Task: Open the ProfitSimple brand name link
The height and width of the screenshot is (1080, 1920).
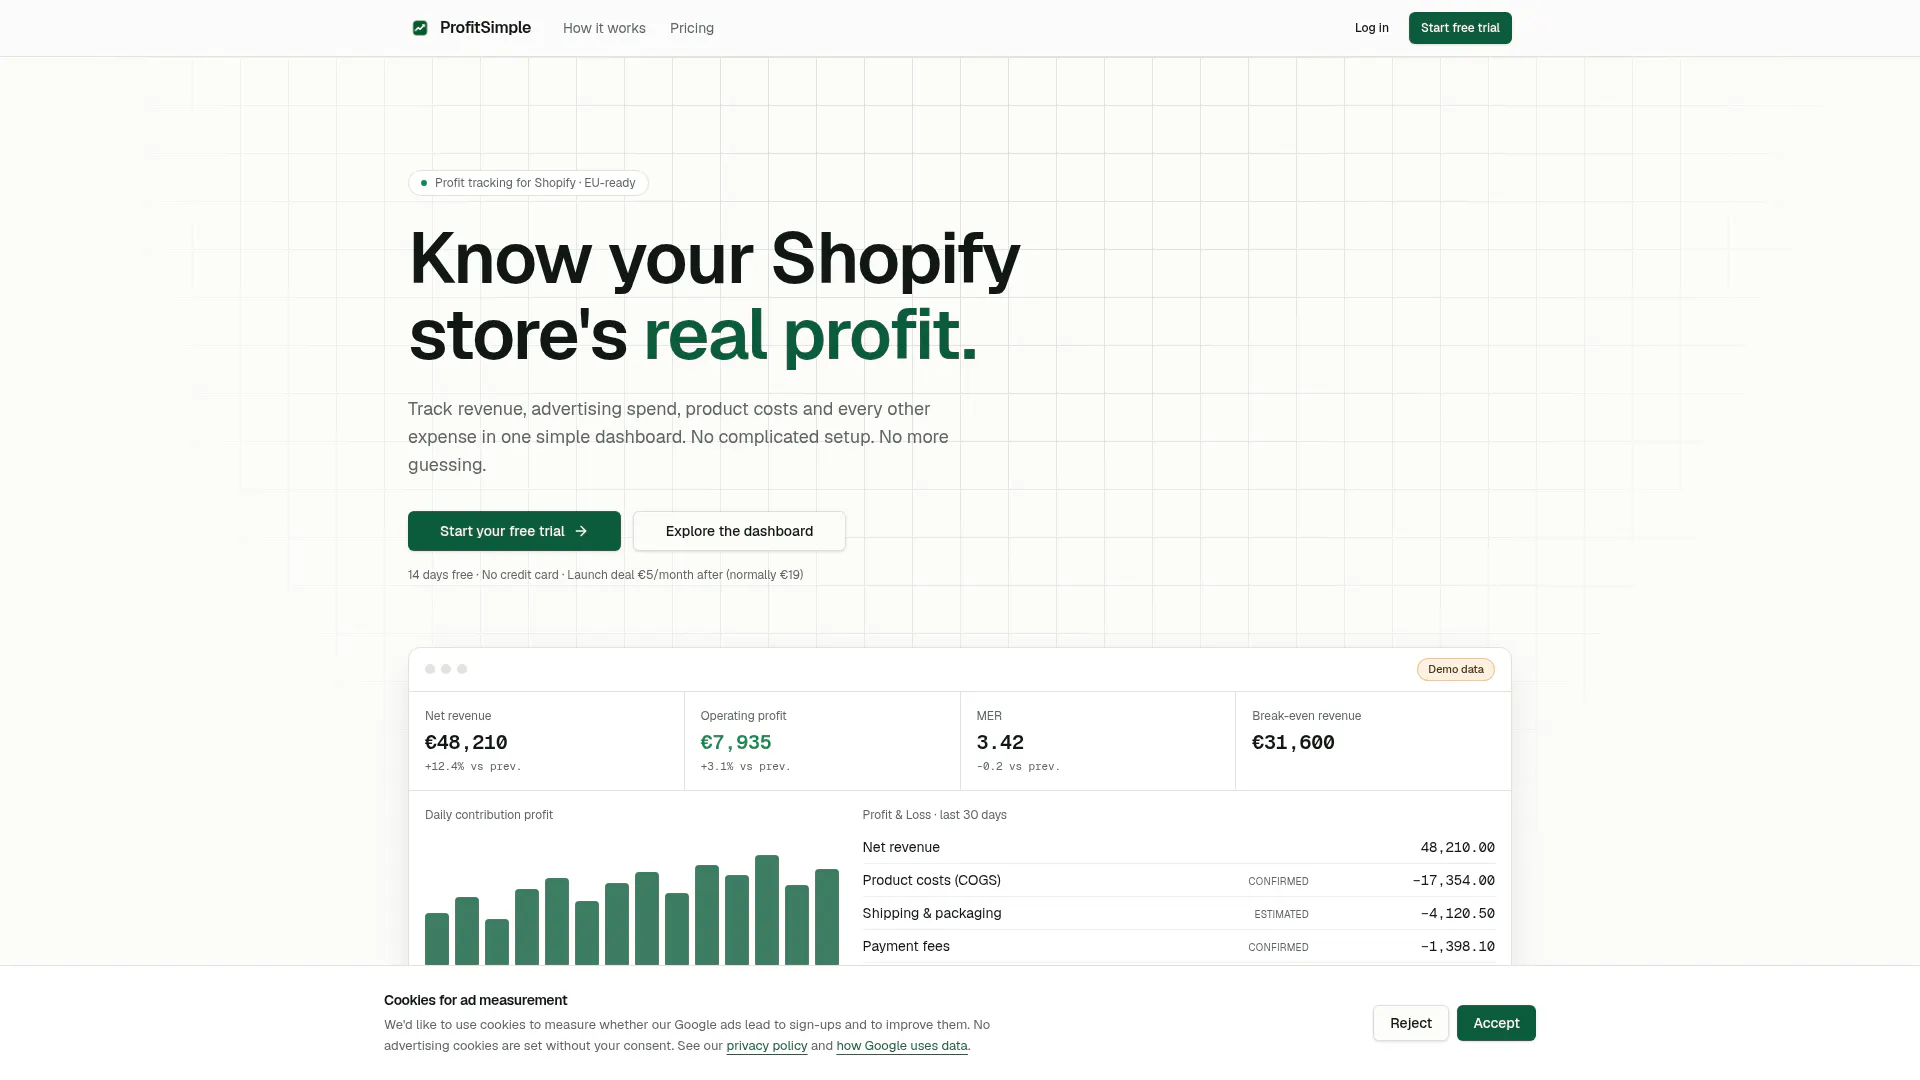Action: click(485, 28)
